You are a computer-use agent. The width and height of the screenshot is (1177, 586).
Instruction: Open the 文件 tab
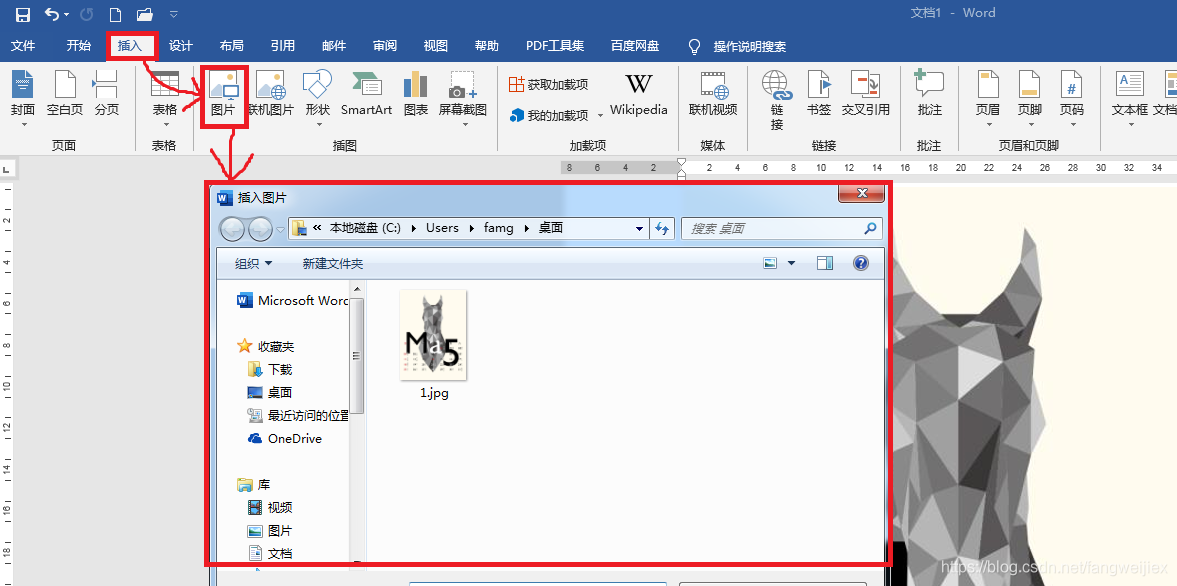click(x=23, y=46)
